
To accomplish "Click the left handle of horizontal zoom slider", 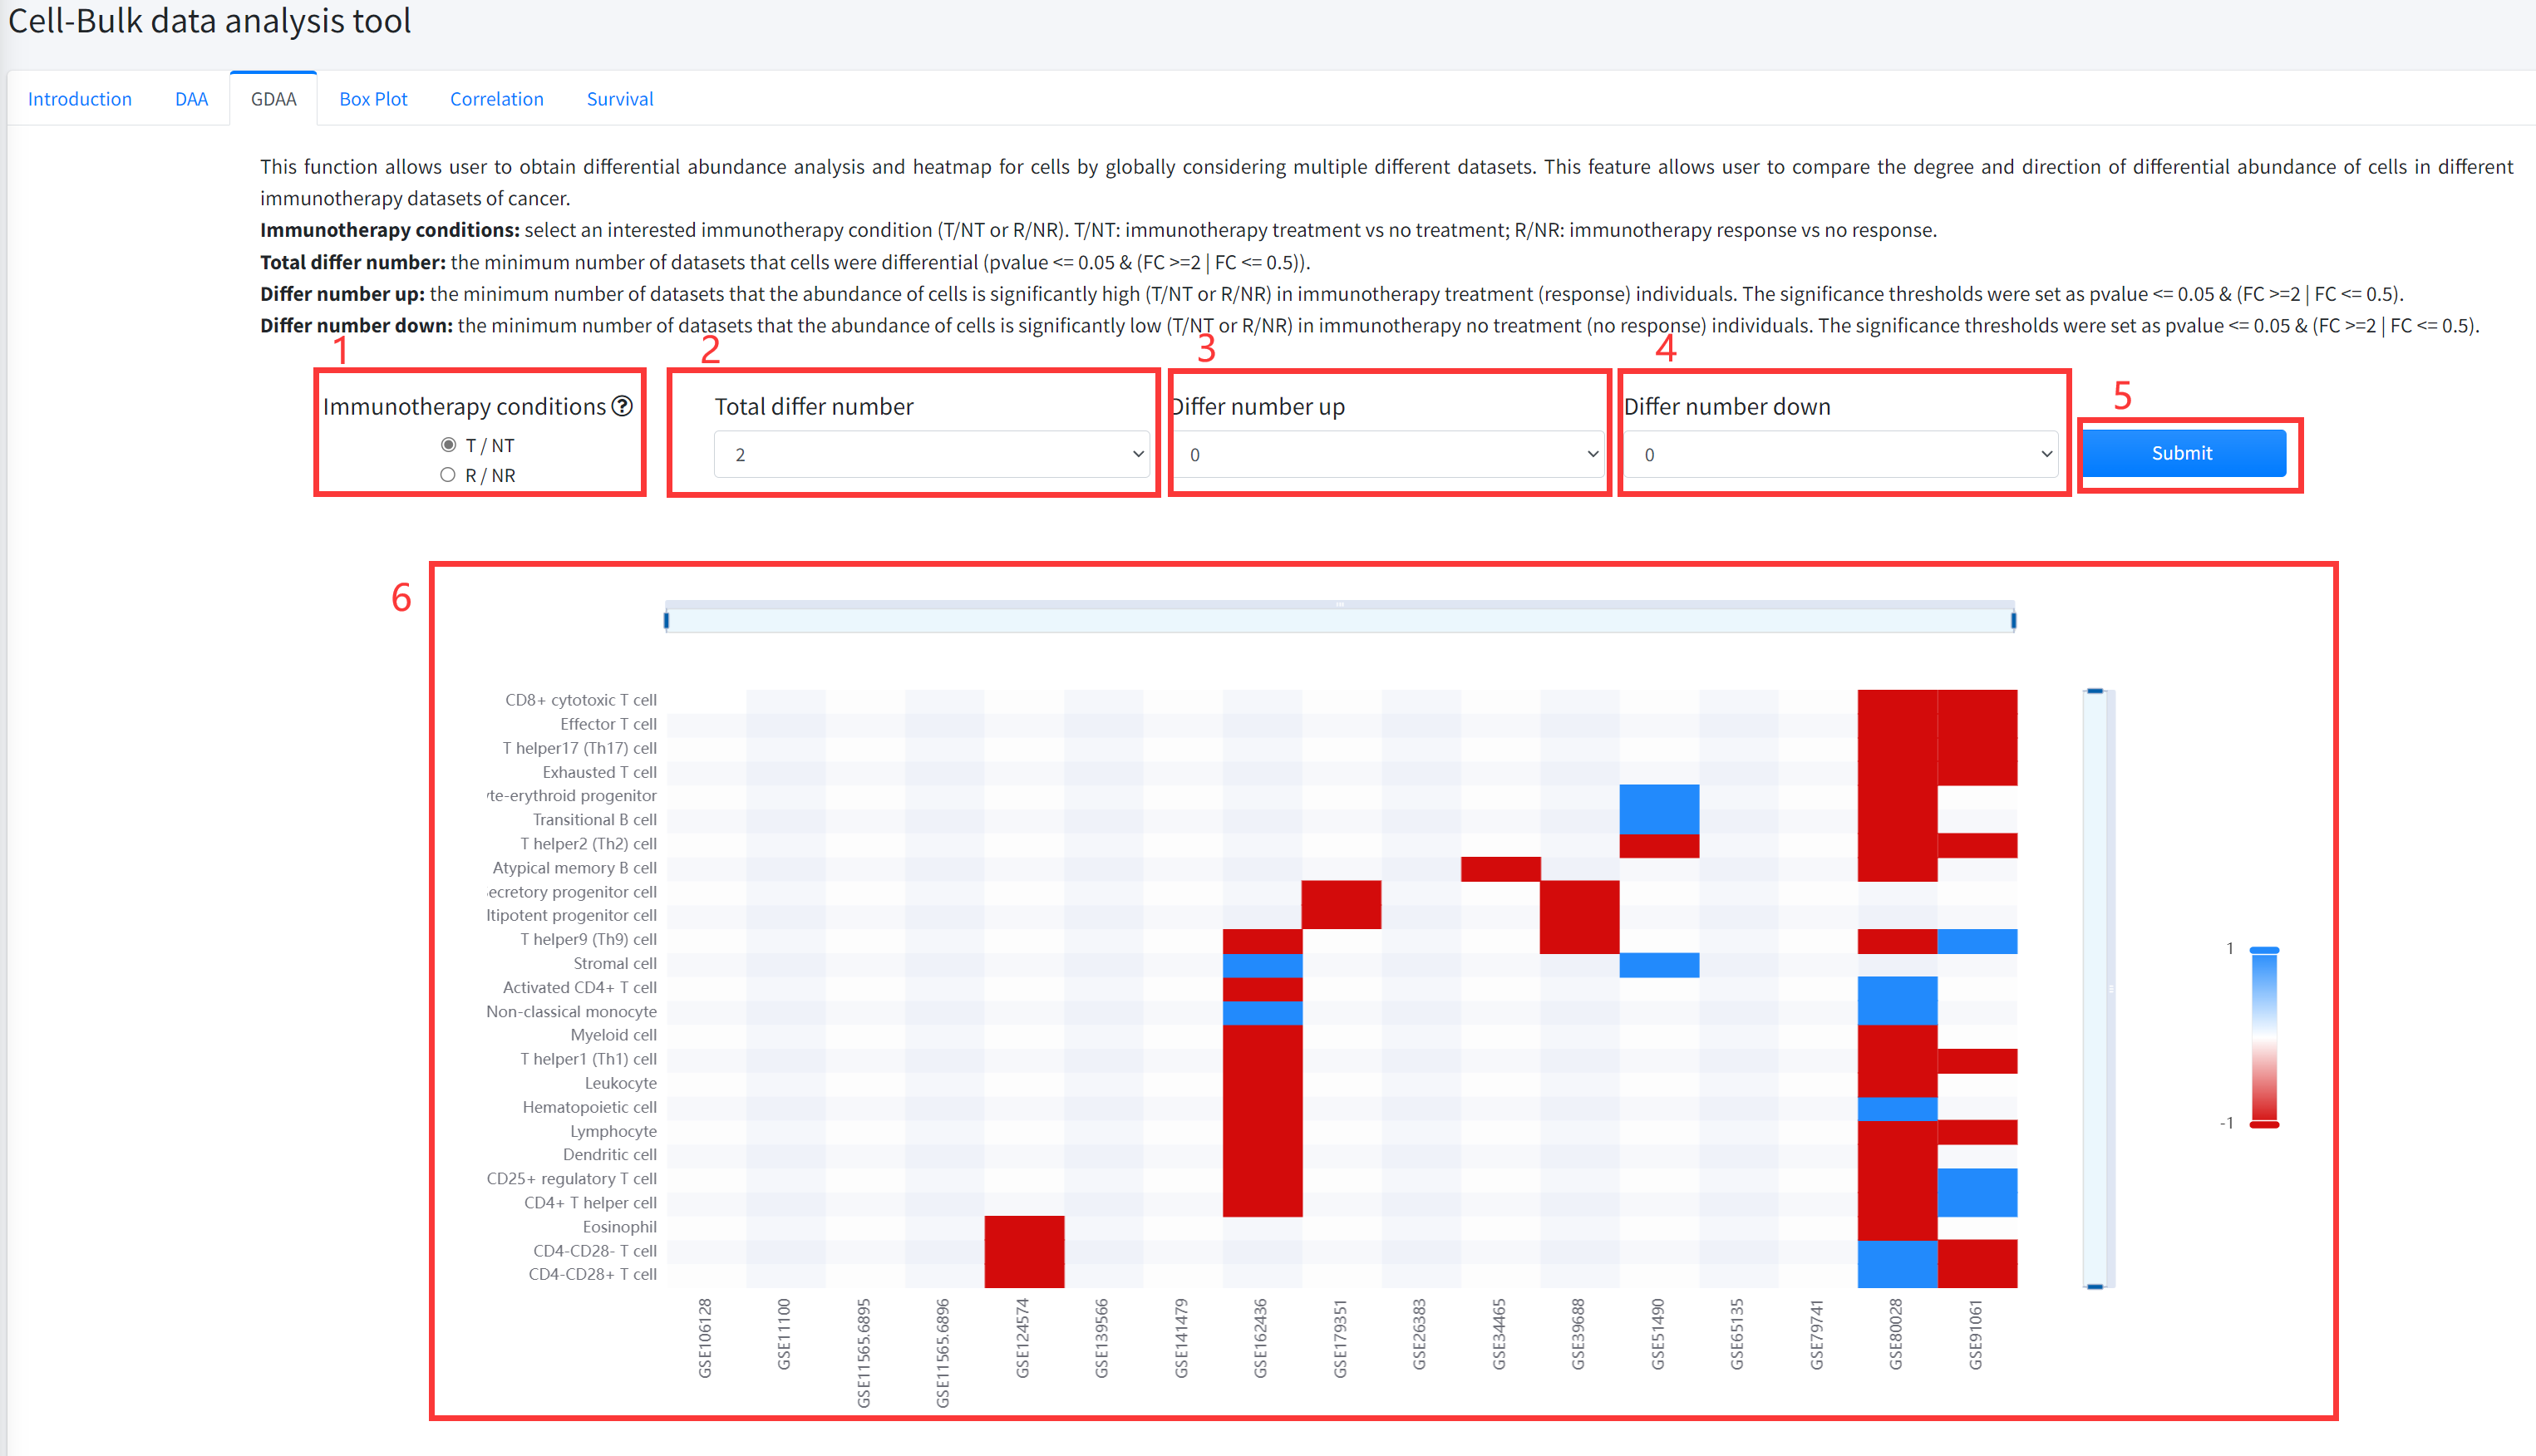I will (667, 621).
